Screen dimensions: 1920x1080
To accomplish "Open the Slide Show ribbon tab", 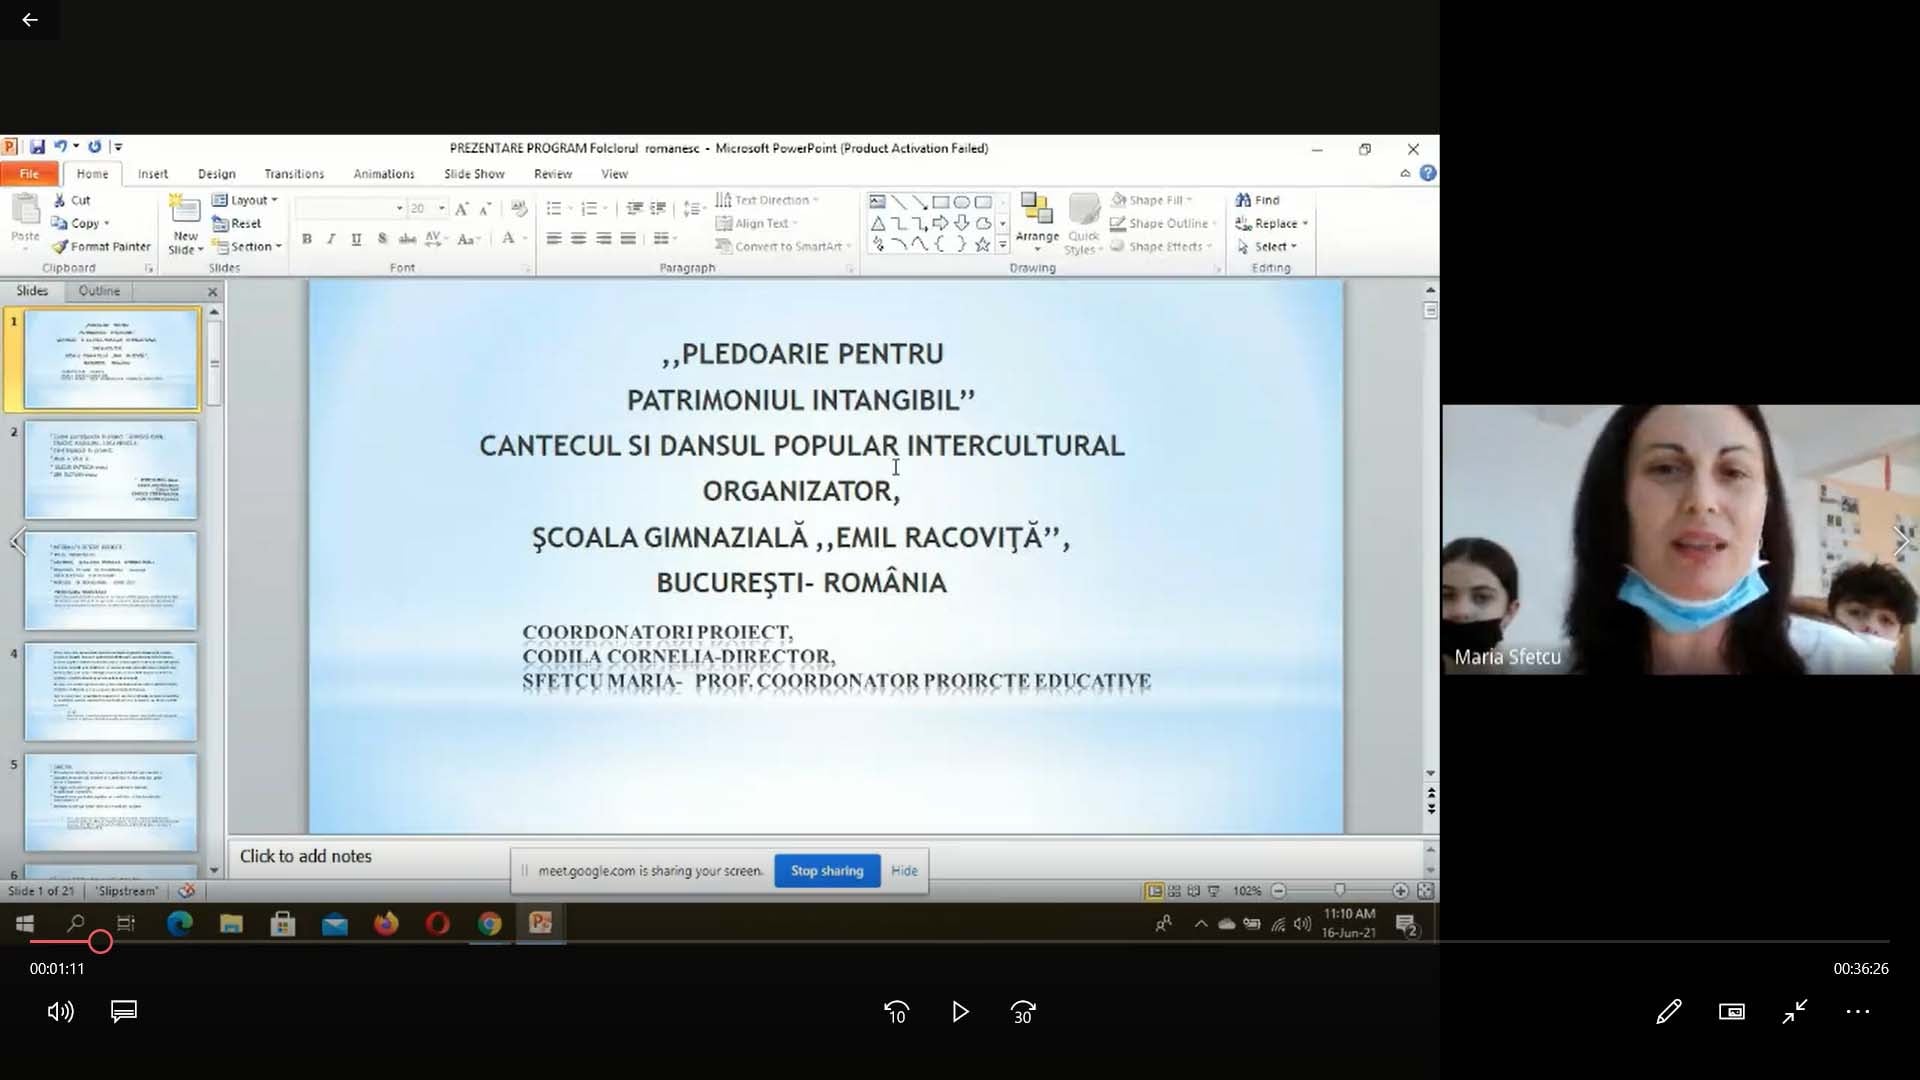I will pos(474,174).
